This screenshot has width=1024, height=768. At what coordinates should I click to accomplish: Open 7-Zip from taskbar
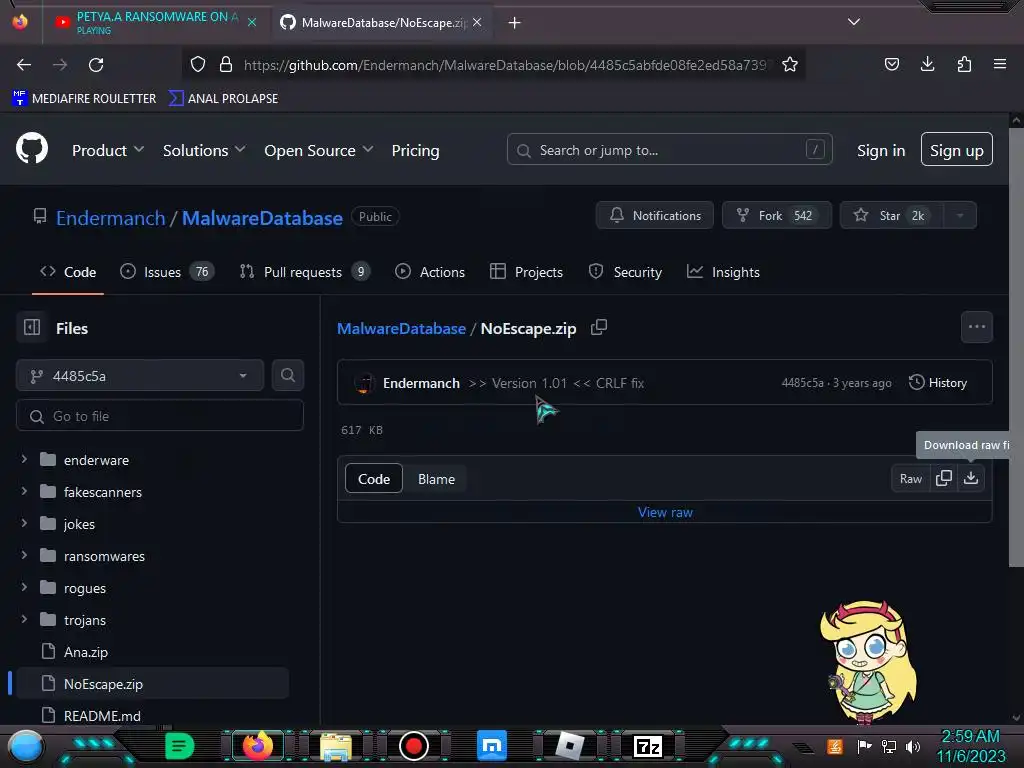click(x=648, y=746)
